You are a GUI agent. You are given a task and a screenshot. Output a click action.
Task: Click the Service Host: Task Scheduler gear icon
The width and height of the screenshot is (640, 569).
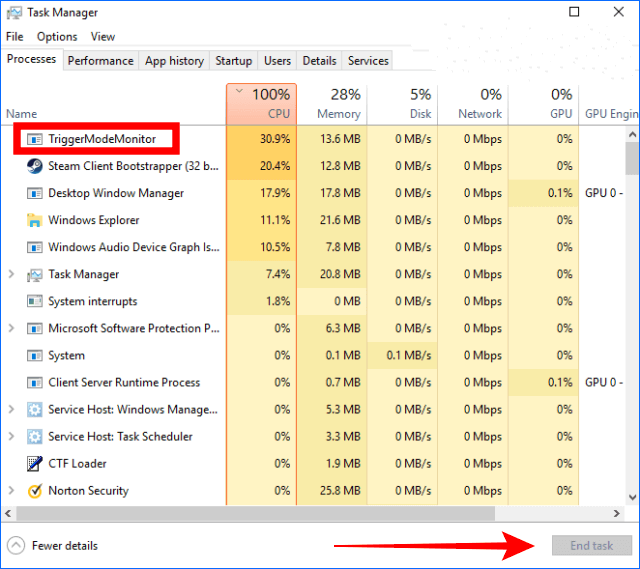(x=35, y=437)
